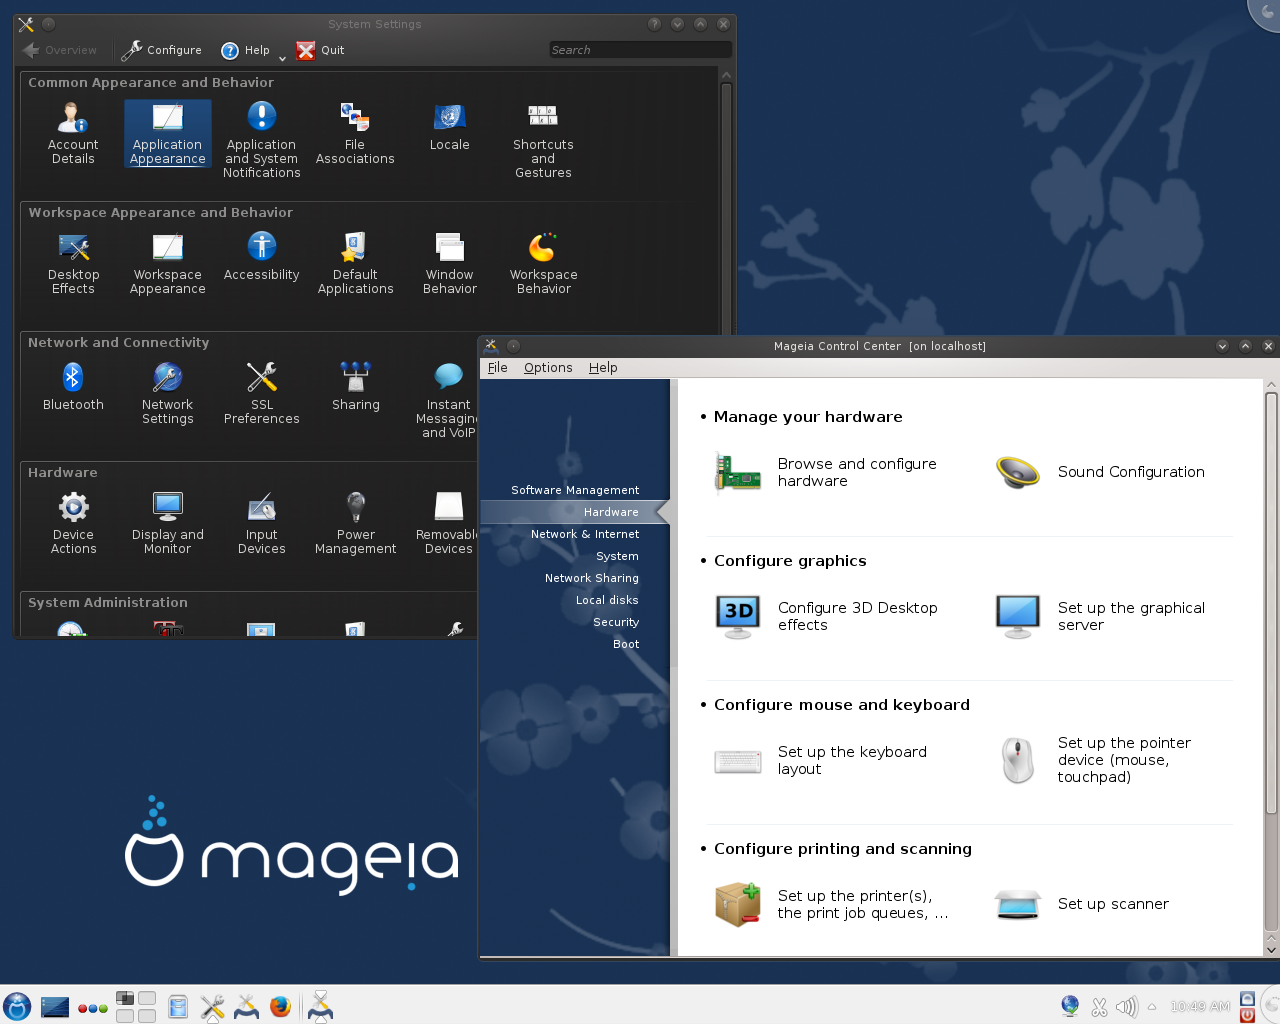Viewport: 1280px width, 1024px height.
Task: Click the taskbar lock screen button
Action: click(x=1247, y=998)
